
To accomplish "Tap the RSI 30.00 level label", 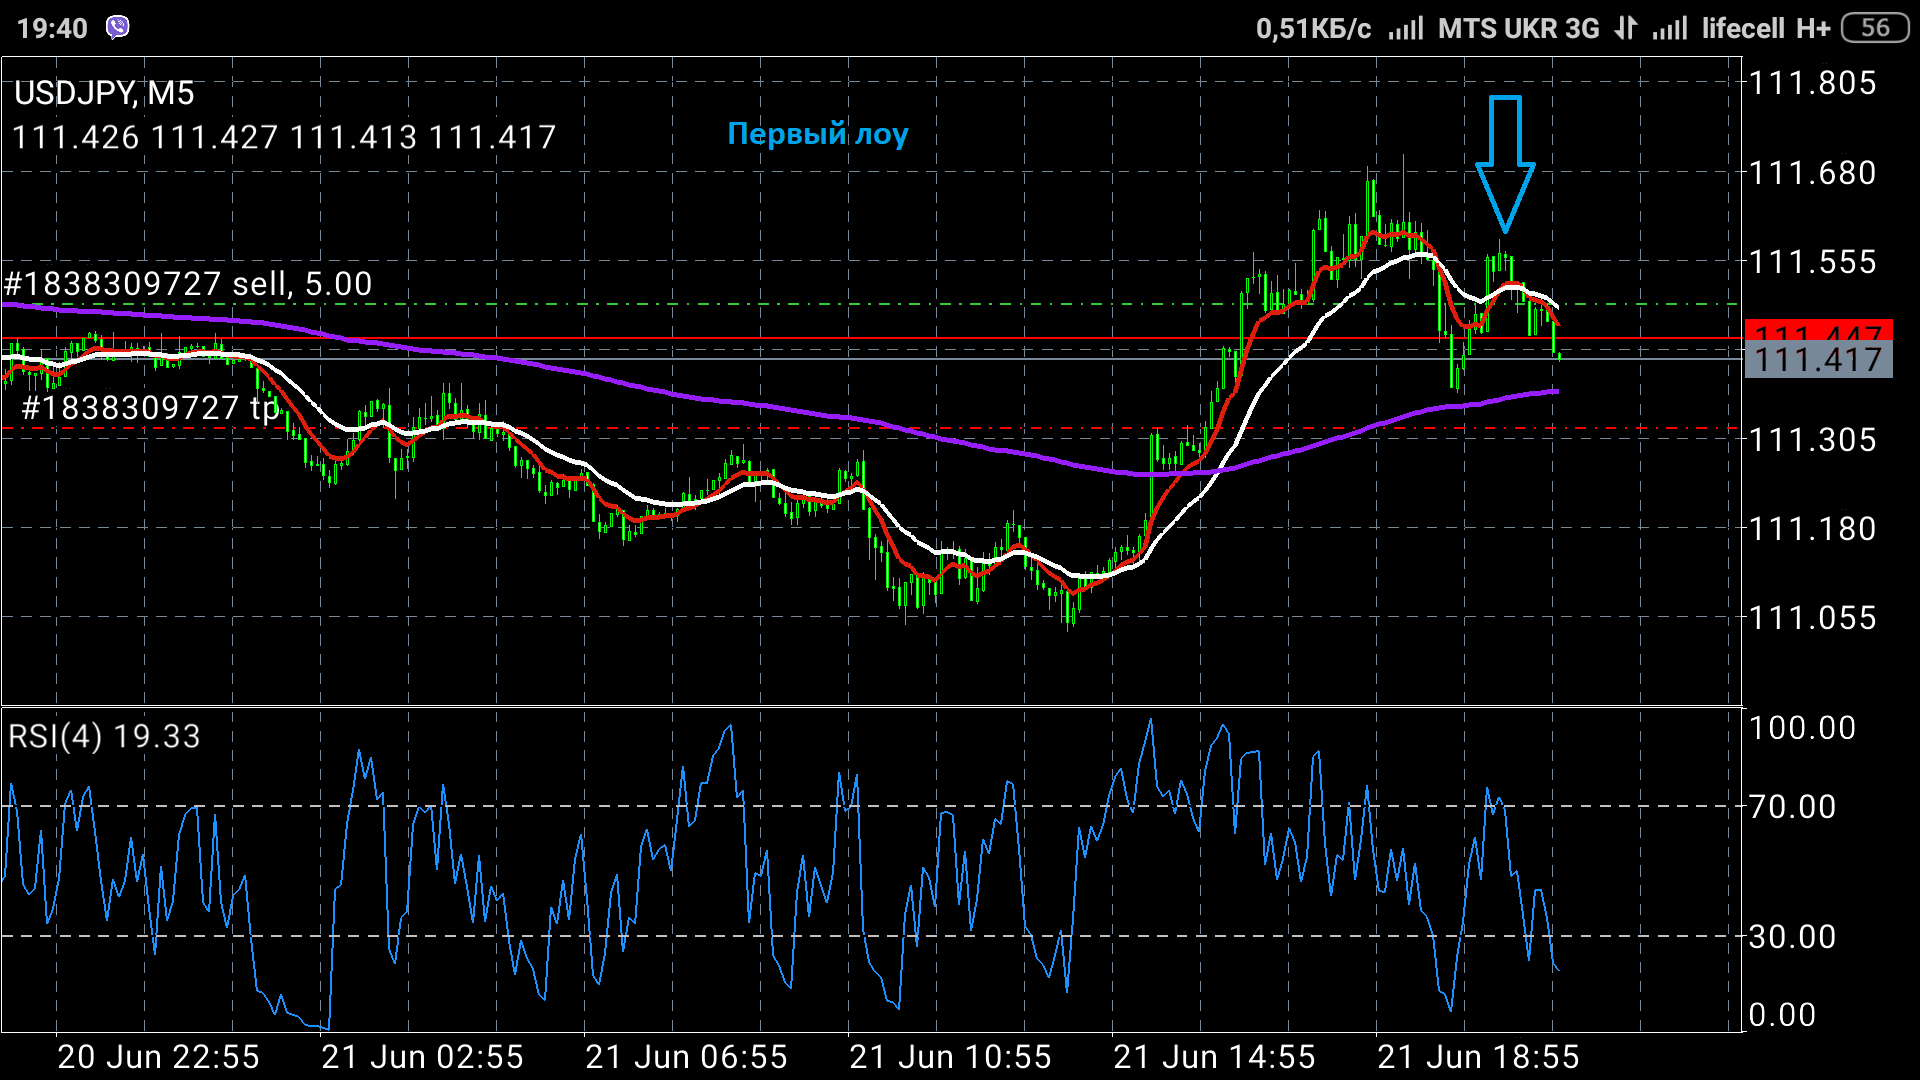I will pos(1792,937).
